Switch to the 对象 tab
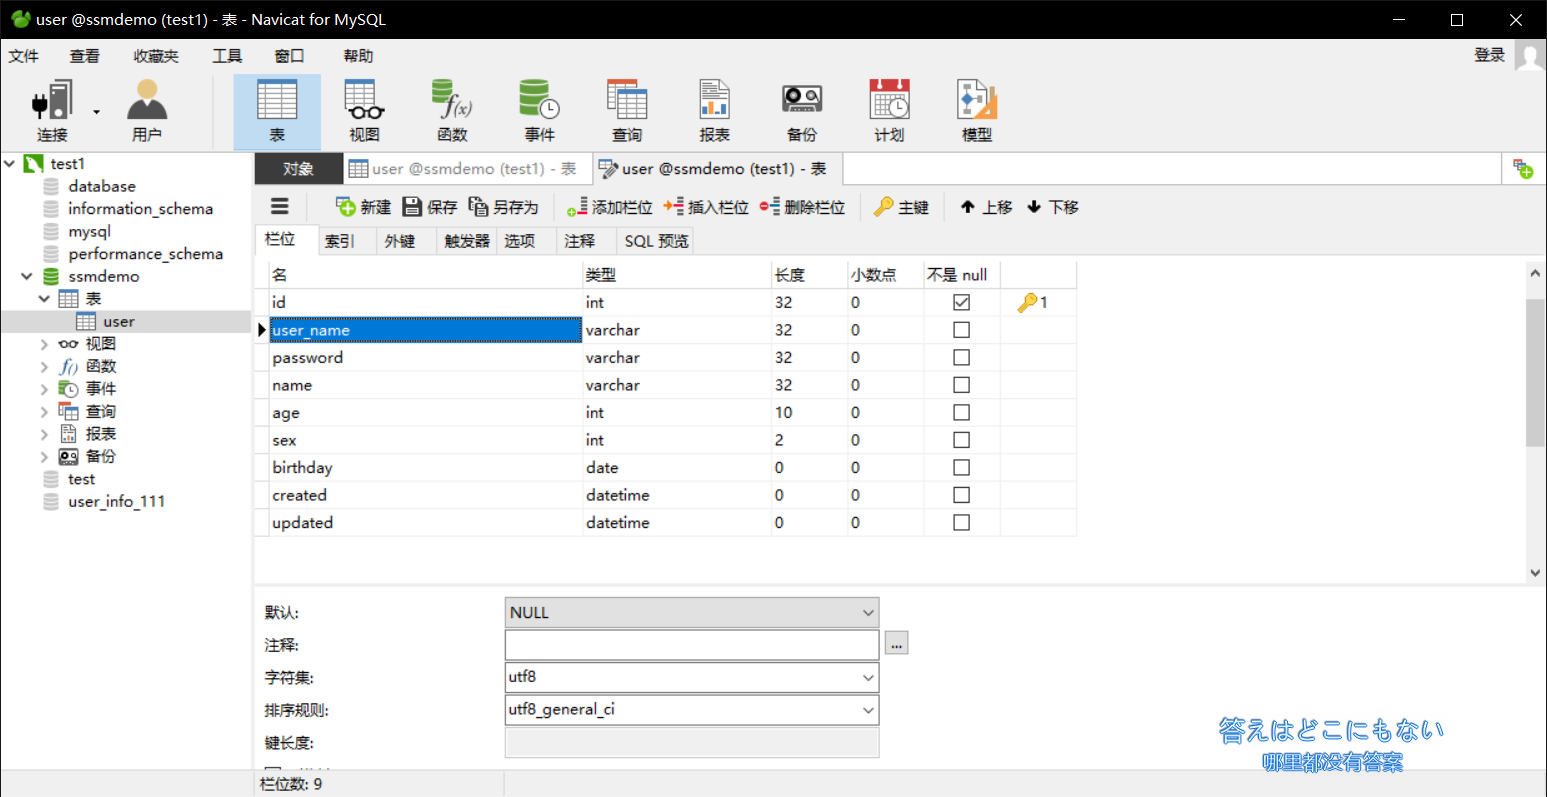The width and height of the screenshot is (1547, 797). tap(298, 169)
